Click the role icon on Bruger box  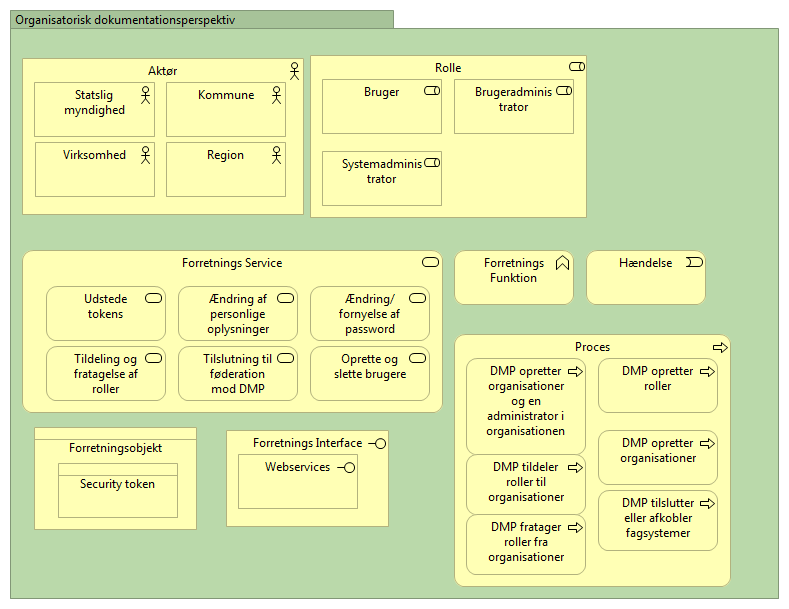(x=432, y=91)
